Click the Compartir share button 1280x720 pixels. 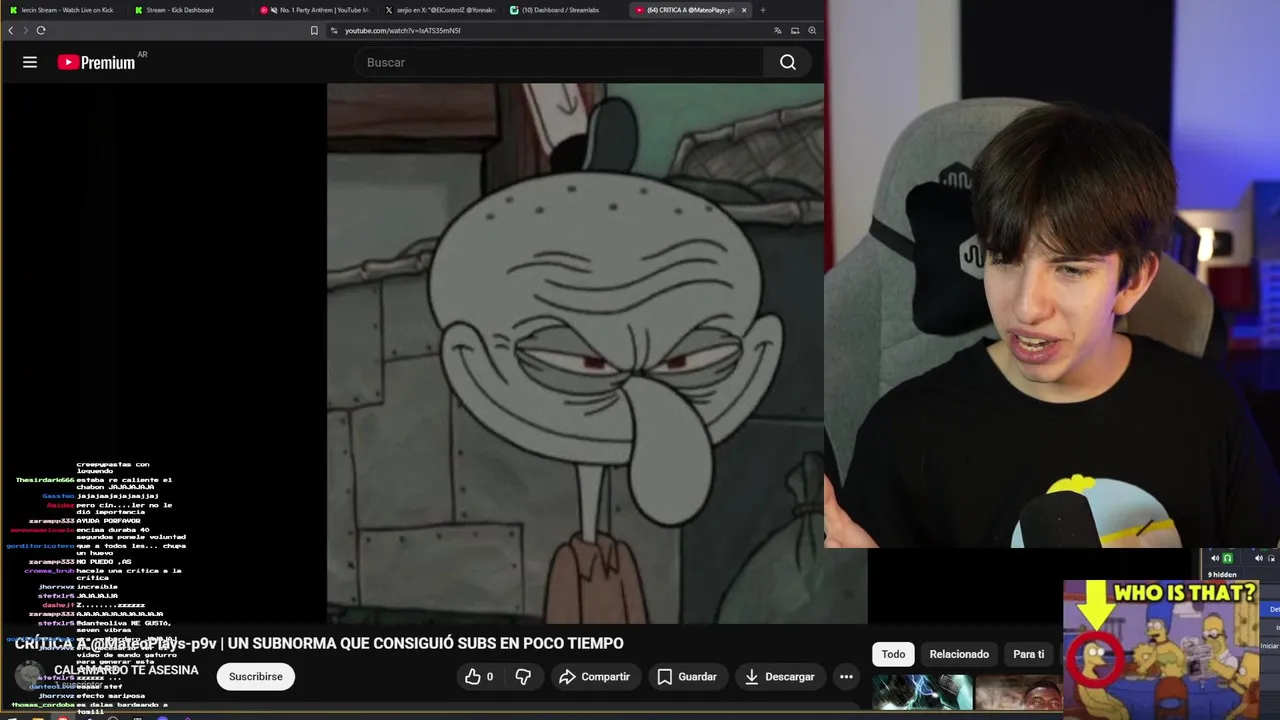(594, 677)
